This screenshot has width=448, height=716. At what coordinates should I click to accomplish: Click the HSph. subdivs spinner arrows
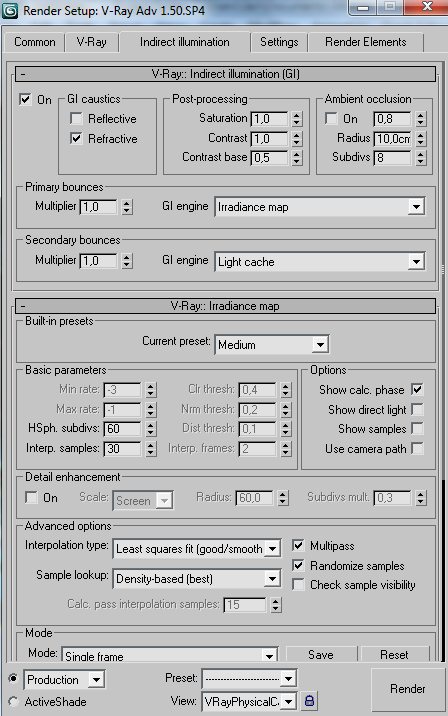point(151,429)
